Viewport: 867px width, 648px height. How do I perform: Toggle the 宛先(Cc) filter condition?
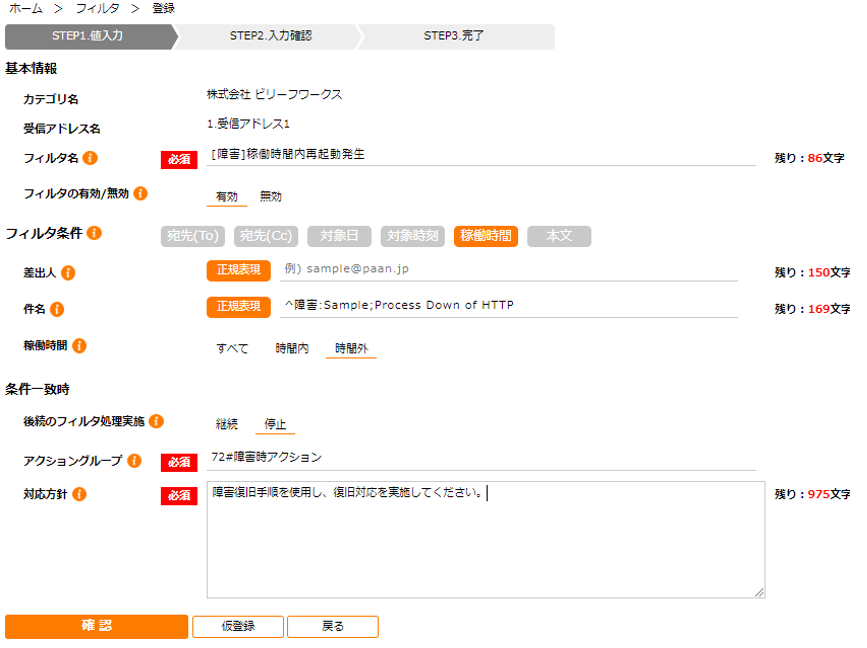coord(266,236)
